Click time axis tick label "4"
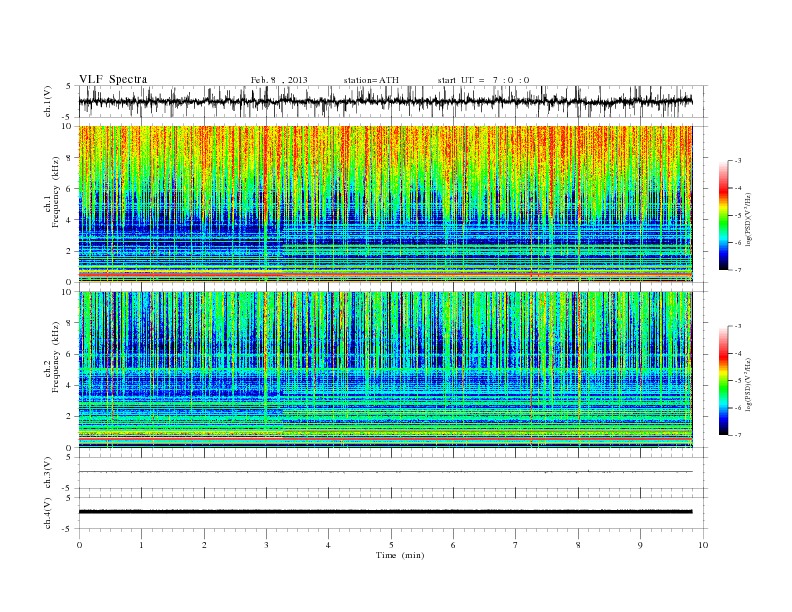Image resolution: width=792 pixels, height=612 pixels. pyautogui.click(x=328, y=545)
